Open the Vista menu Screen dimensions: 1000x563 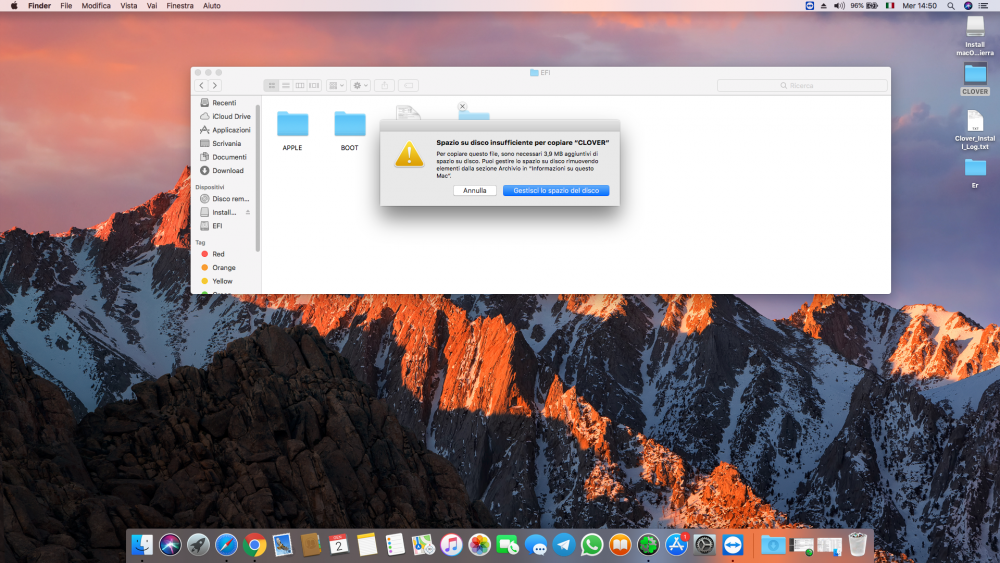129,6
